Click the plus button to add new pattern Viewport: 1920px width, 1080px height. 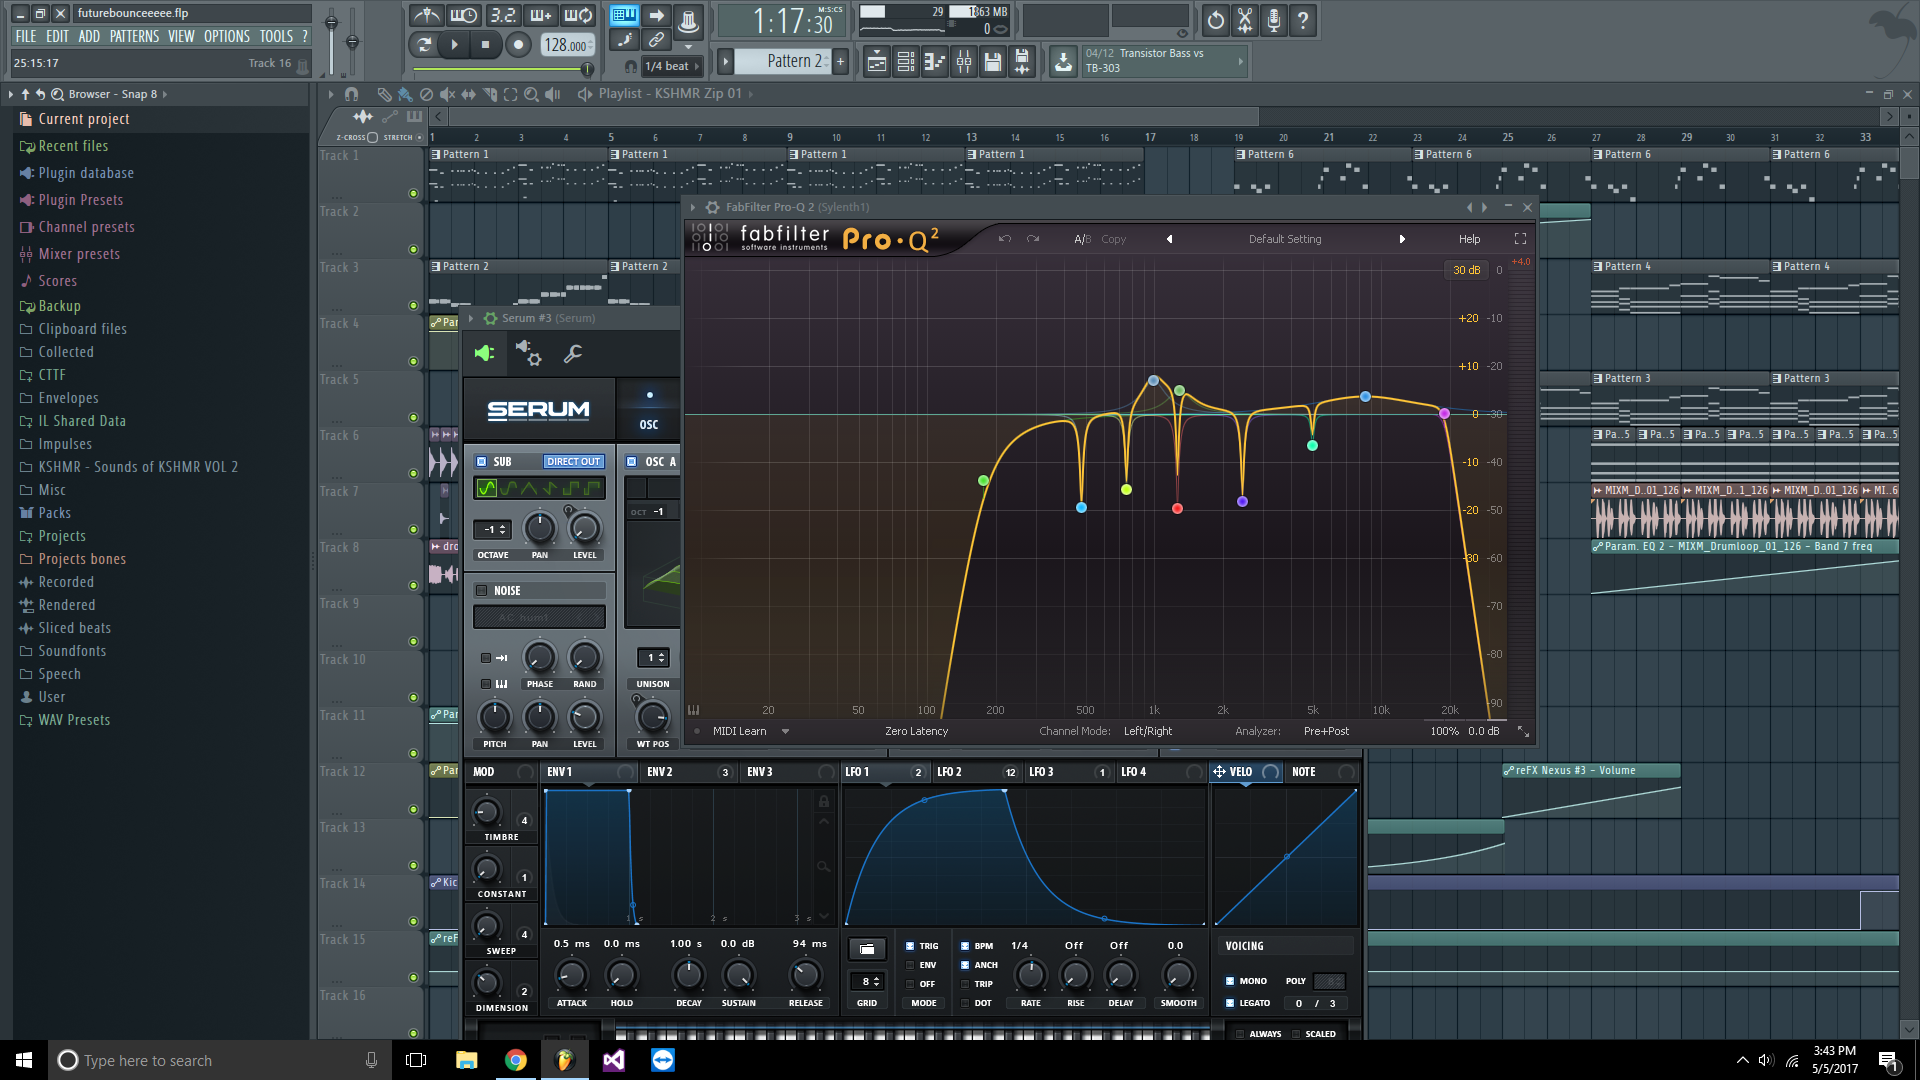pyautogui.click(x=841, y=61)
